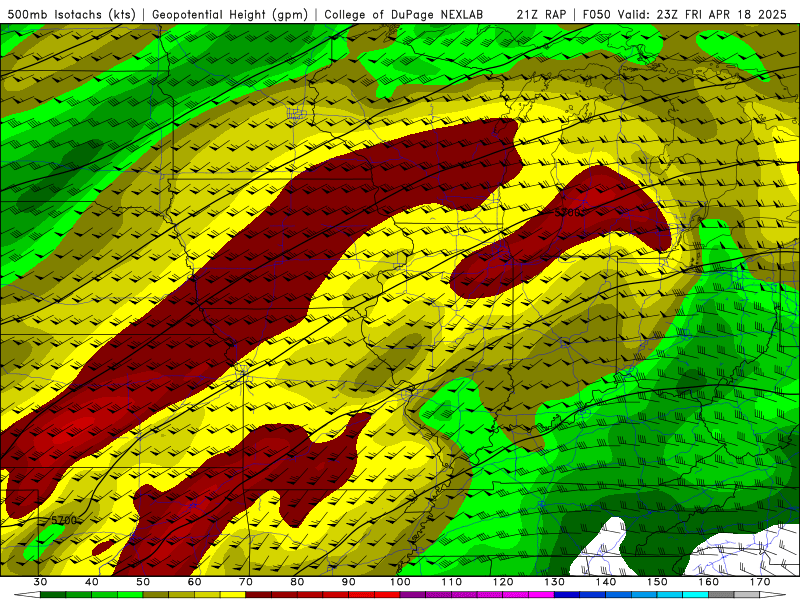Click the '21Z RAP' model run text
The height and width of the screenshot is (600, 800).
pyautogui.click(x=541, y=14)
